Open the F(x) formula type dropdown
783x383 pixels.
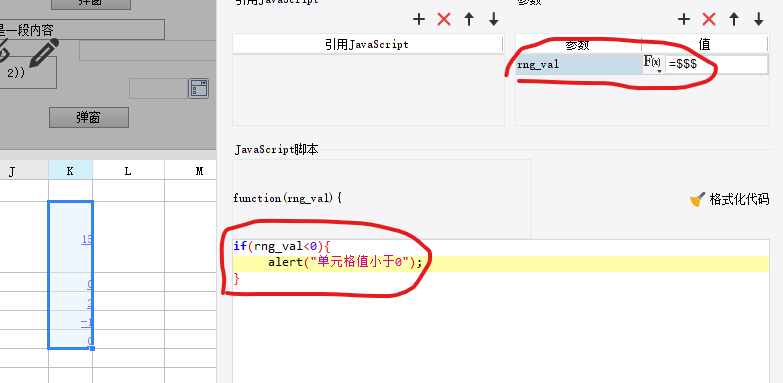pos(653,64)
